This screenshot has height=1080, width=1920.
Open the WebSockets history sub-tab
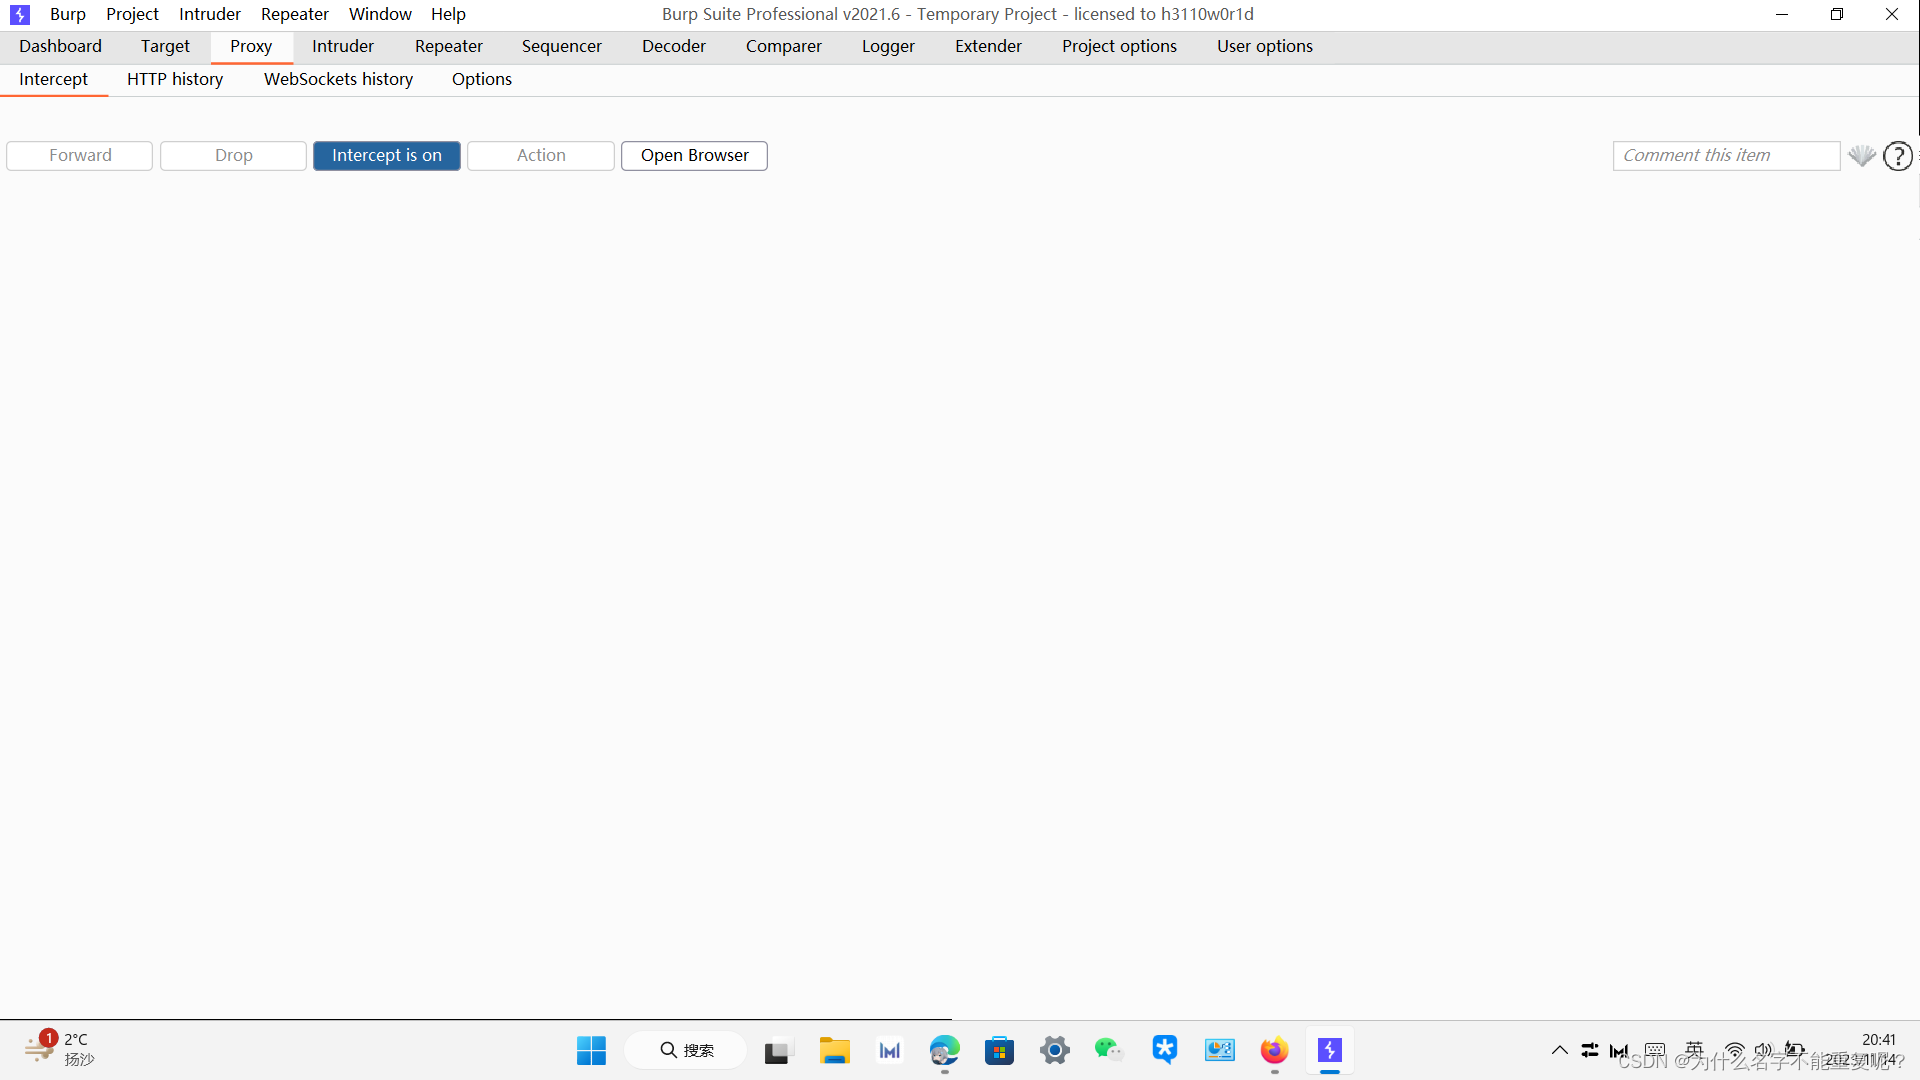(338, 80)
